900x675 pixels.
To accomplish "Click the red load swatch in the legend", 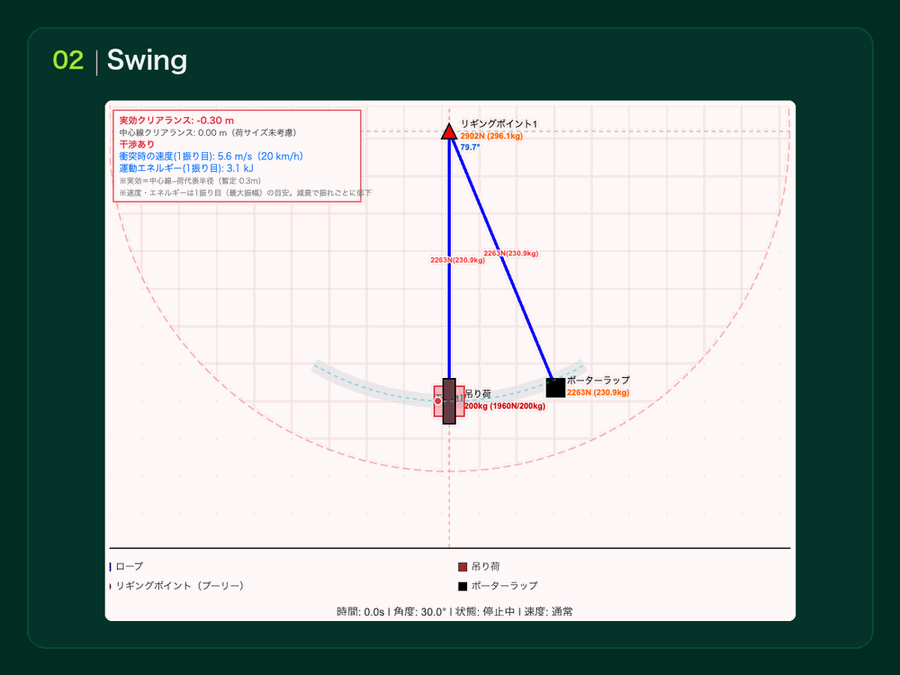I will coord(463,567).
